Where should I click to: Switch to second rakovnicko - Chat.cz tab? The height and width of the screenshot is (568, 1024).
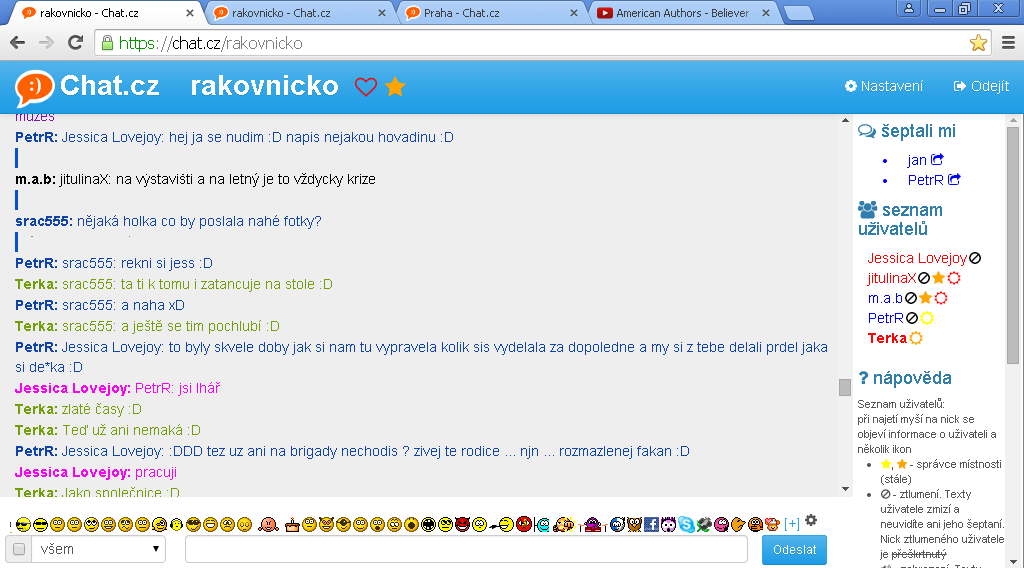[x=300, y=13]
